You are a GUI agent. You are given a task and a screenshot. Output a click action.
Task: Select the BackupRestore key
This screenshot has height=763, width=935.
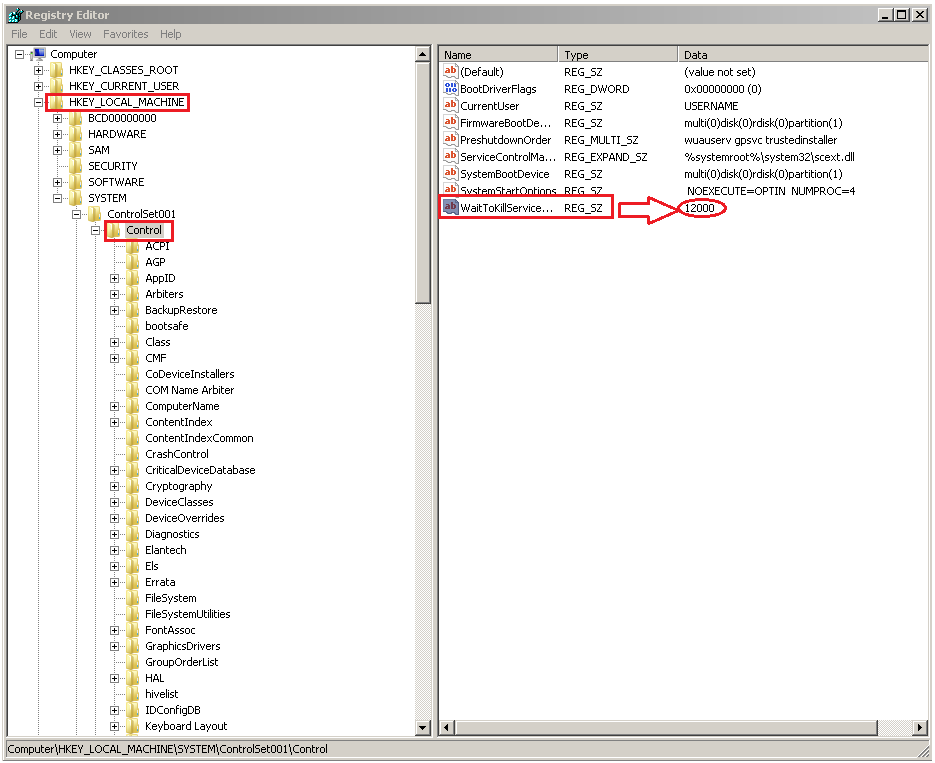(181, 310)
